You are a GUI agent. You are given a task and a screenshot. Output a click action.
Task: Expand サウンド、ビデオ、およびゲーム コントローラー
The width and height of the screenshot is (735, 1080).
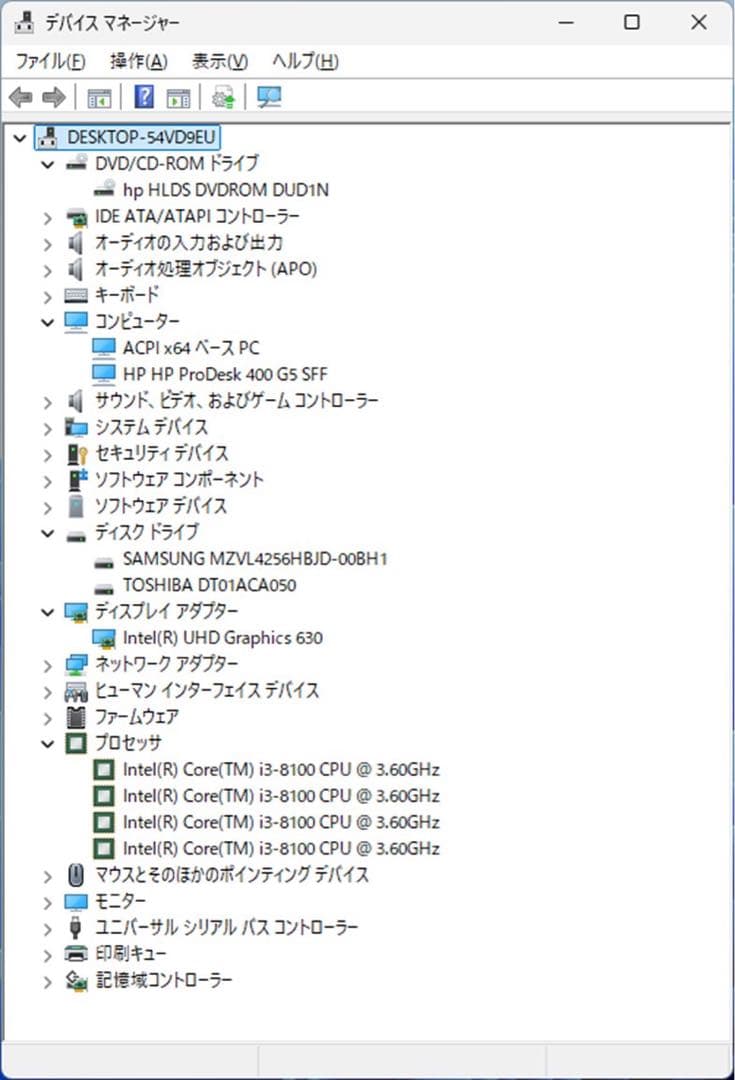point(48,402)
